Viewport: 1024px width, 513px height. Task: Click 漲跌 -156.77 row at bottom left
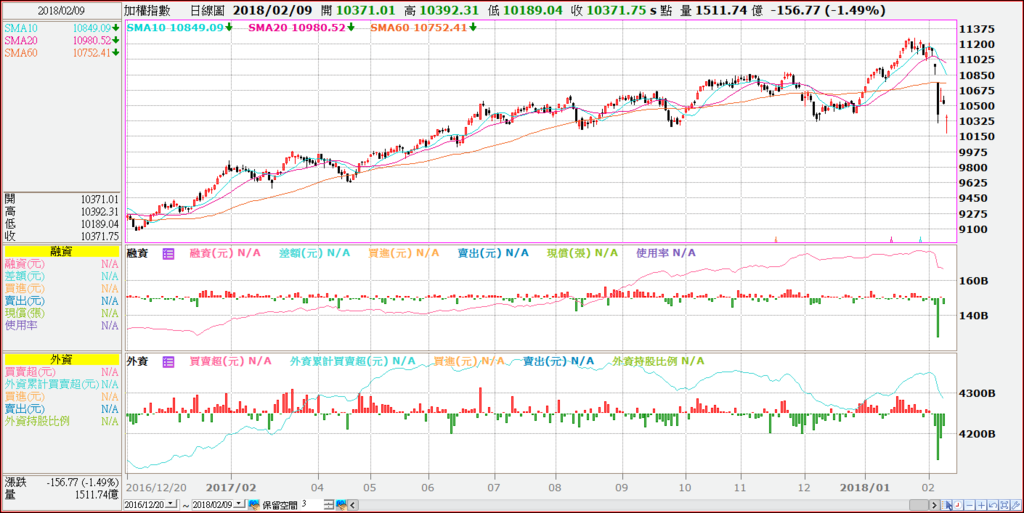(x=61, y=482)
